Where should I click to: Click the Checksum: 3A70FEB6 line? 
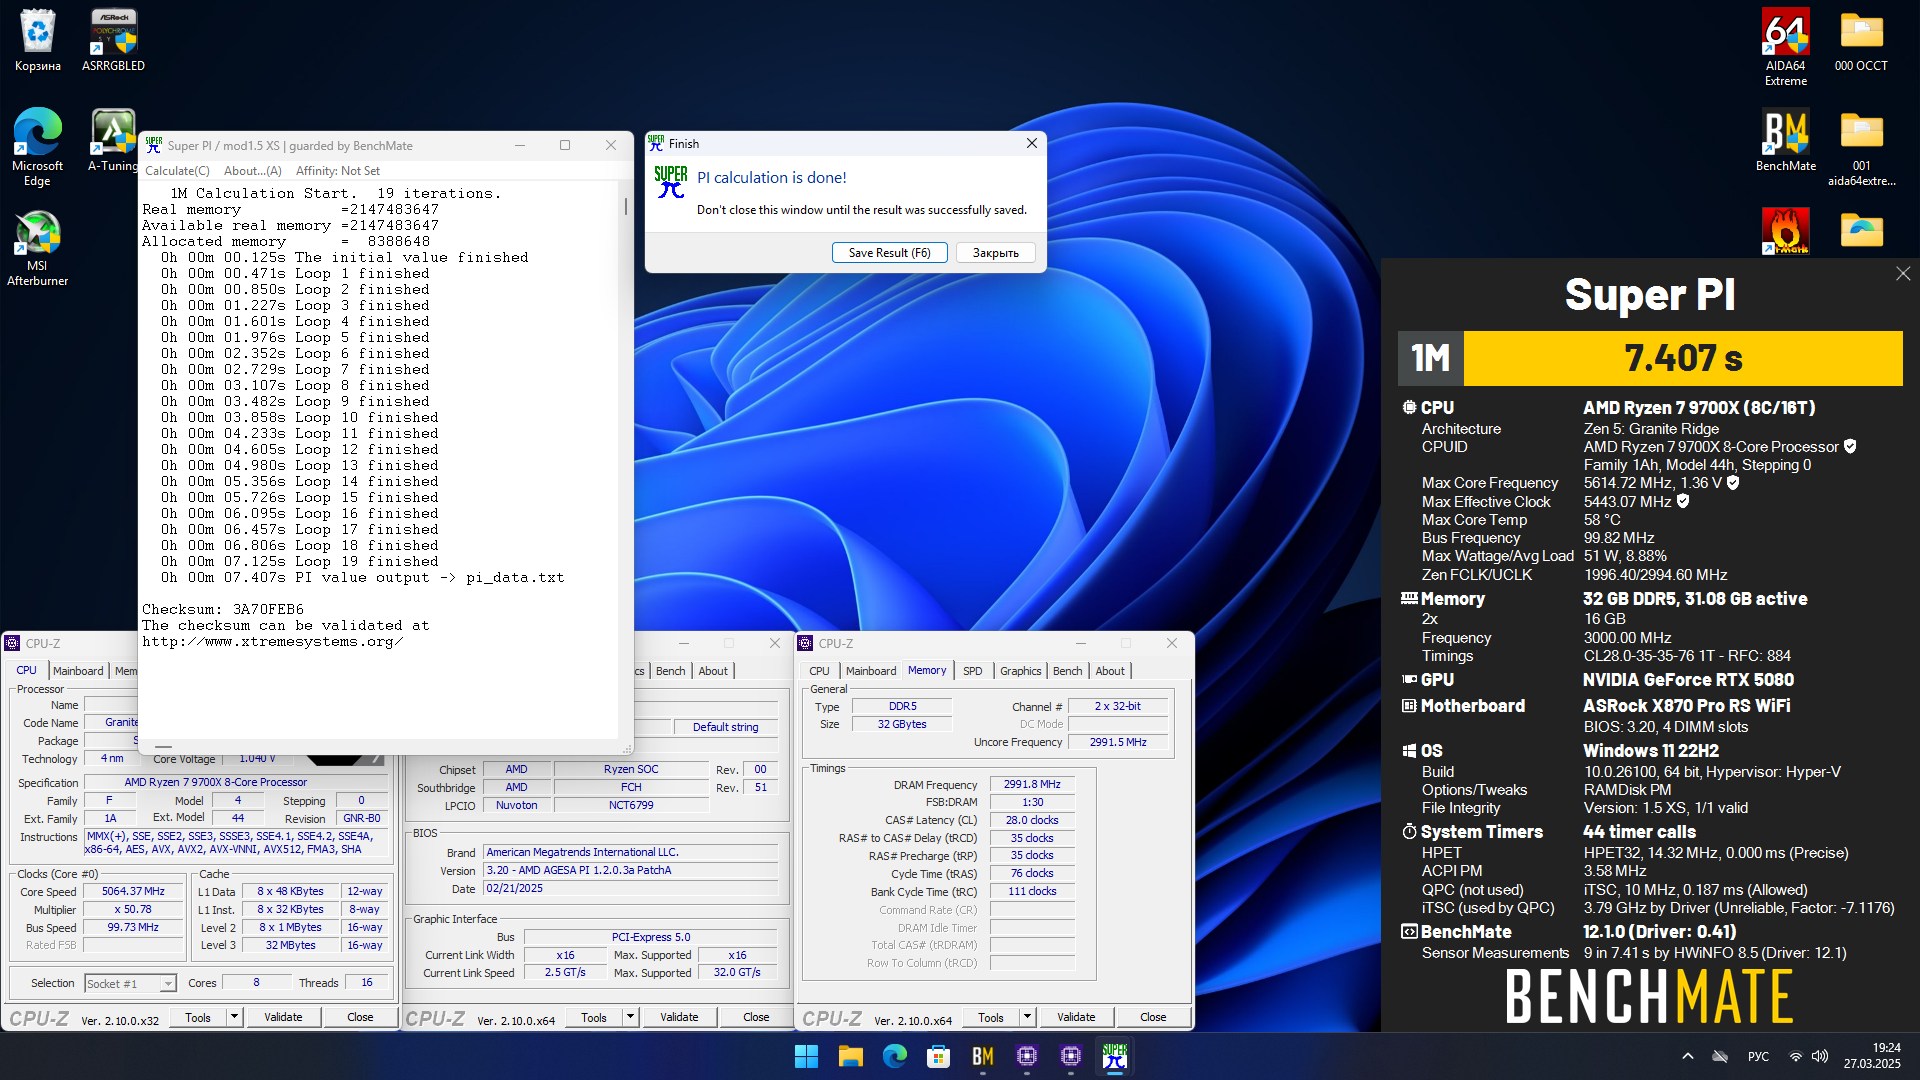(223, 609)
